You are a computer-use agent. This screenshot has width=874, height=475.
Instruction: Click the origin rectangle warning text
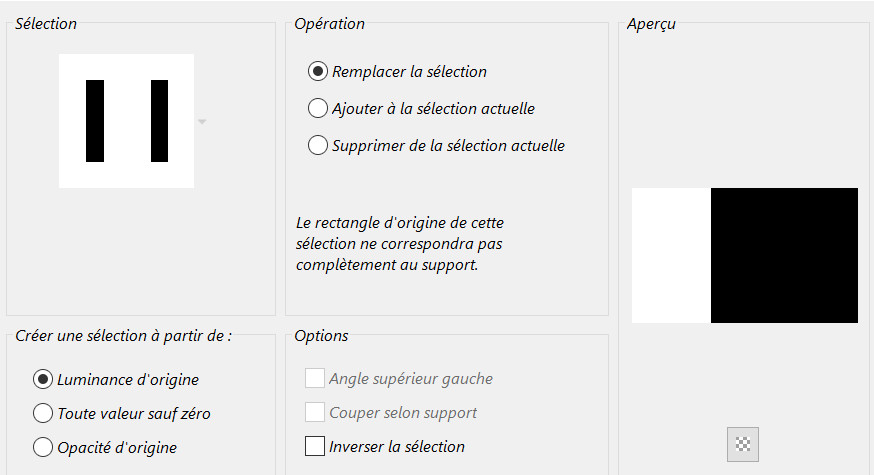coord(407,244)
